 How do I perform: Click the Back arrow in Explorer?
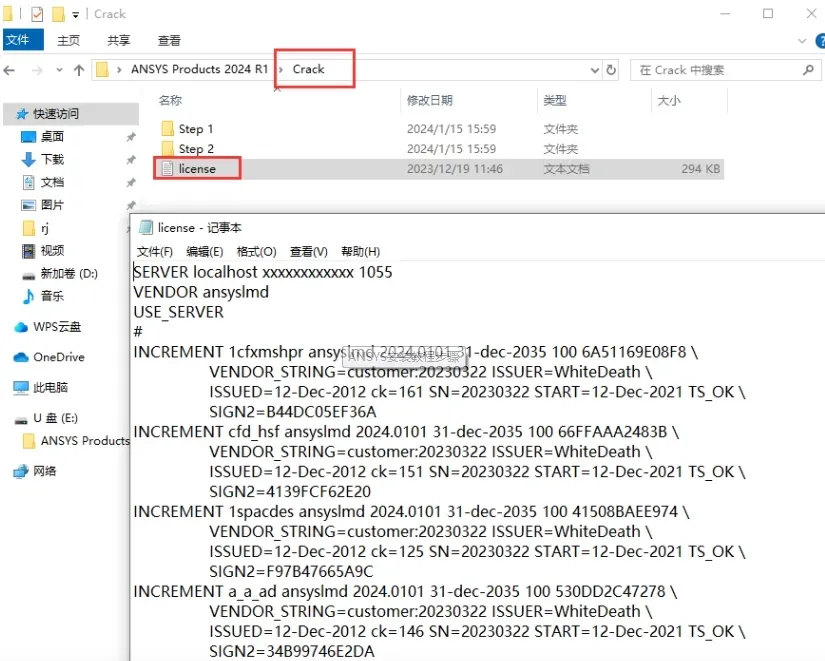[x=9, y=70]
